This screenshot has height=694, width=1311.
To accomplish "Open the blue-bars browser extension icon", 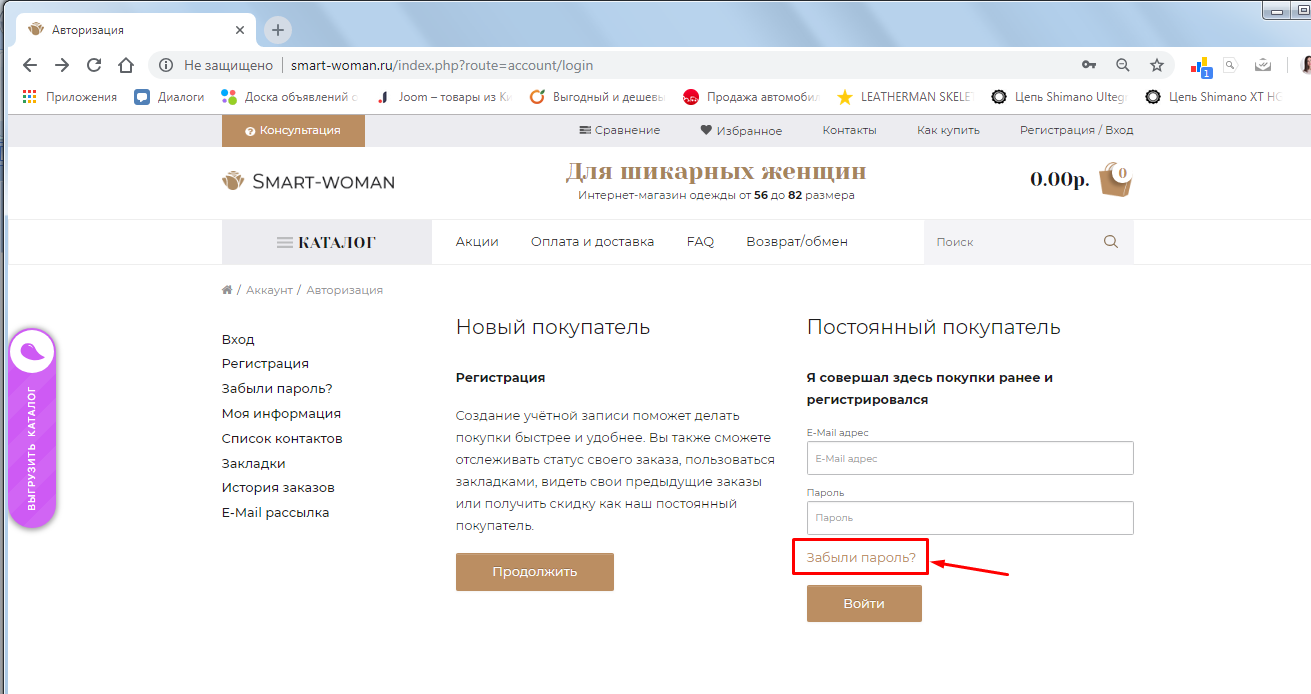I will pos(1200,66).
